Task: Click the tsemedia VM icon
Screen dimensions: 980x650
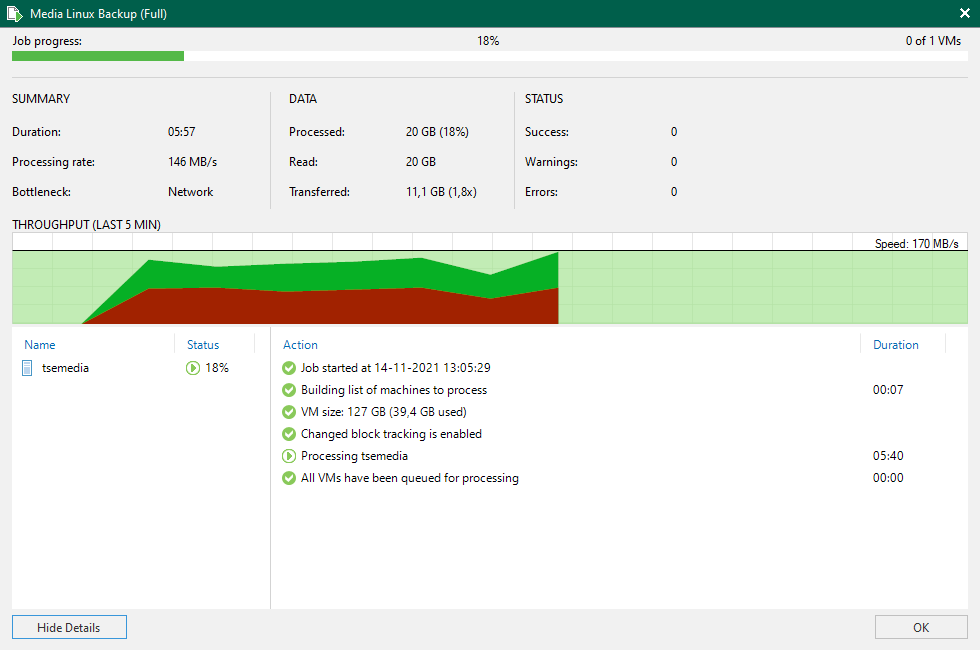Action: pos(26,368)
